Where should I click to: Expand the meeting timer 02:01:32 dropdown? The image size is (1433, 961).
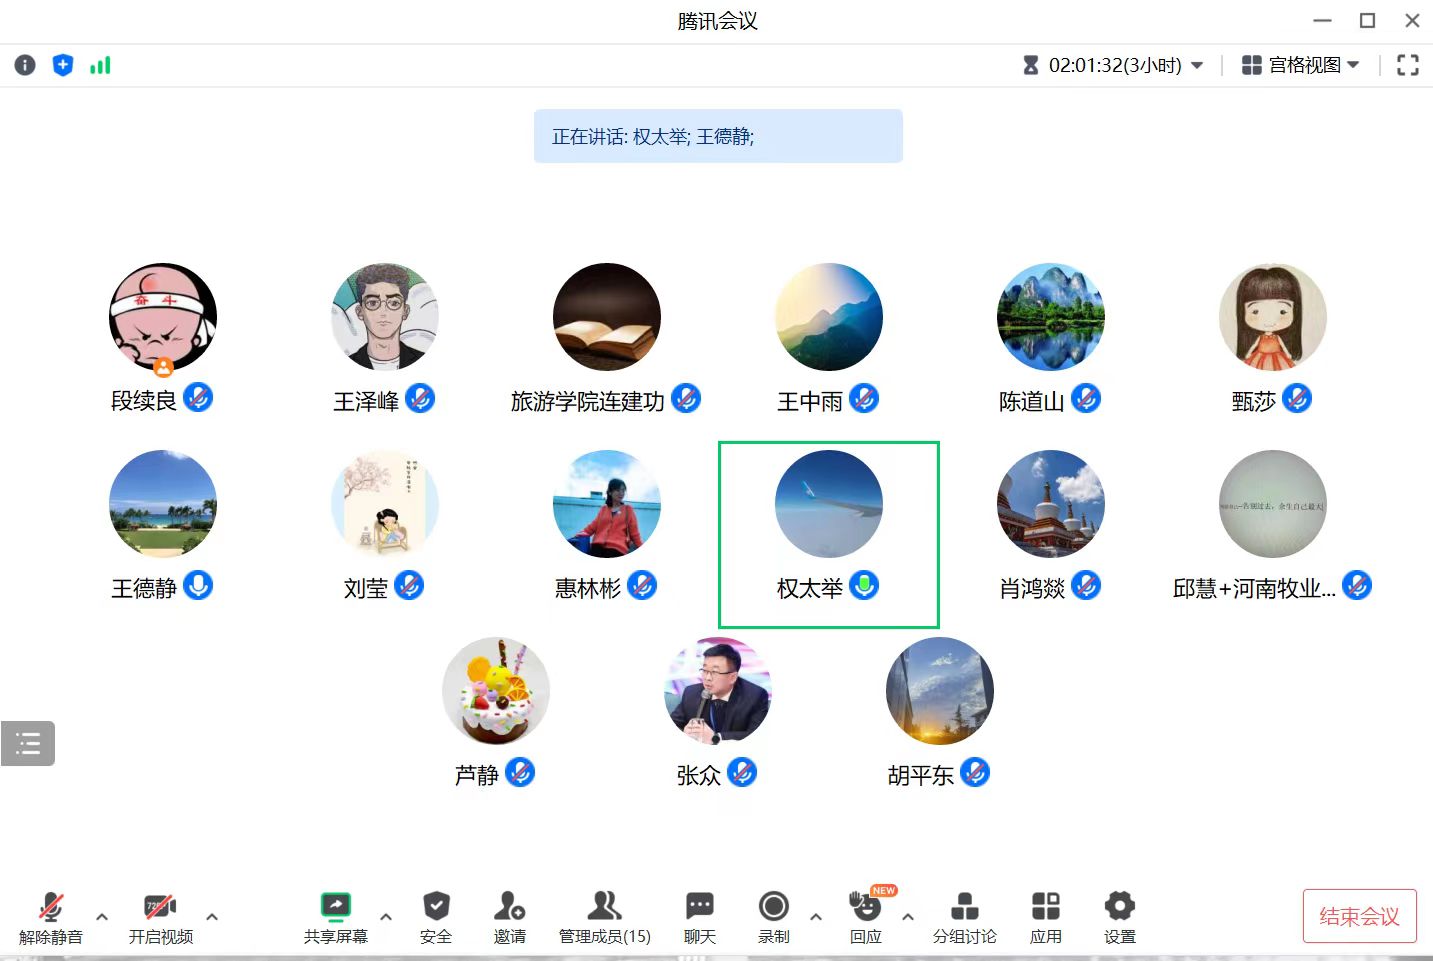[x=1197, y=65]
